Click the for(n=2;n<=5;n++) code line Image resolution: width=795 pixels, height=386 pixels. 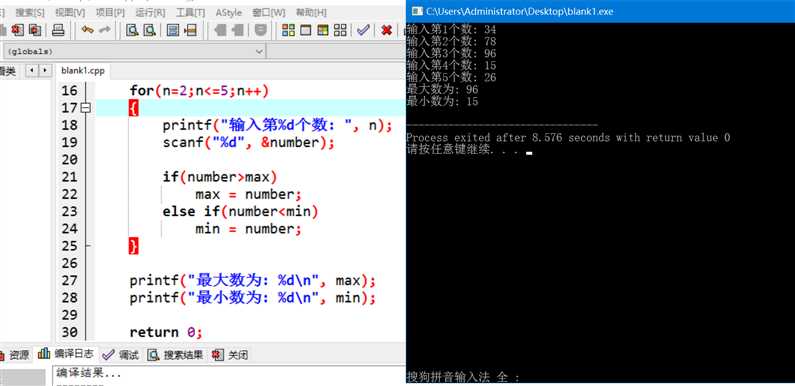(x=199, y=91)
